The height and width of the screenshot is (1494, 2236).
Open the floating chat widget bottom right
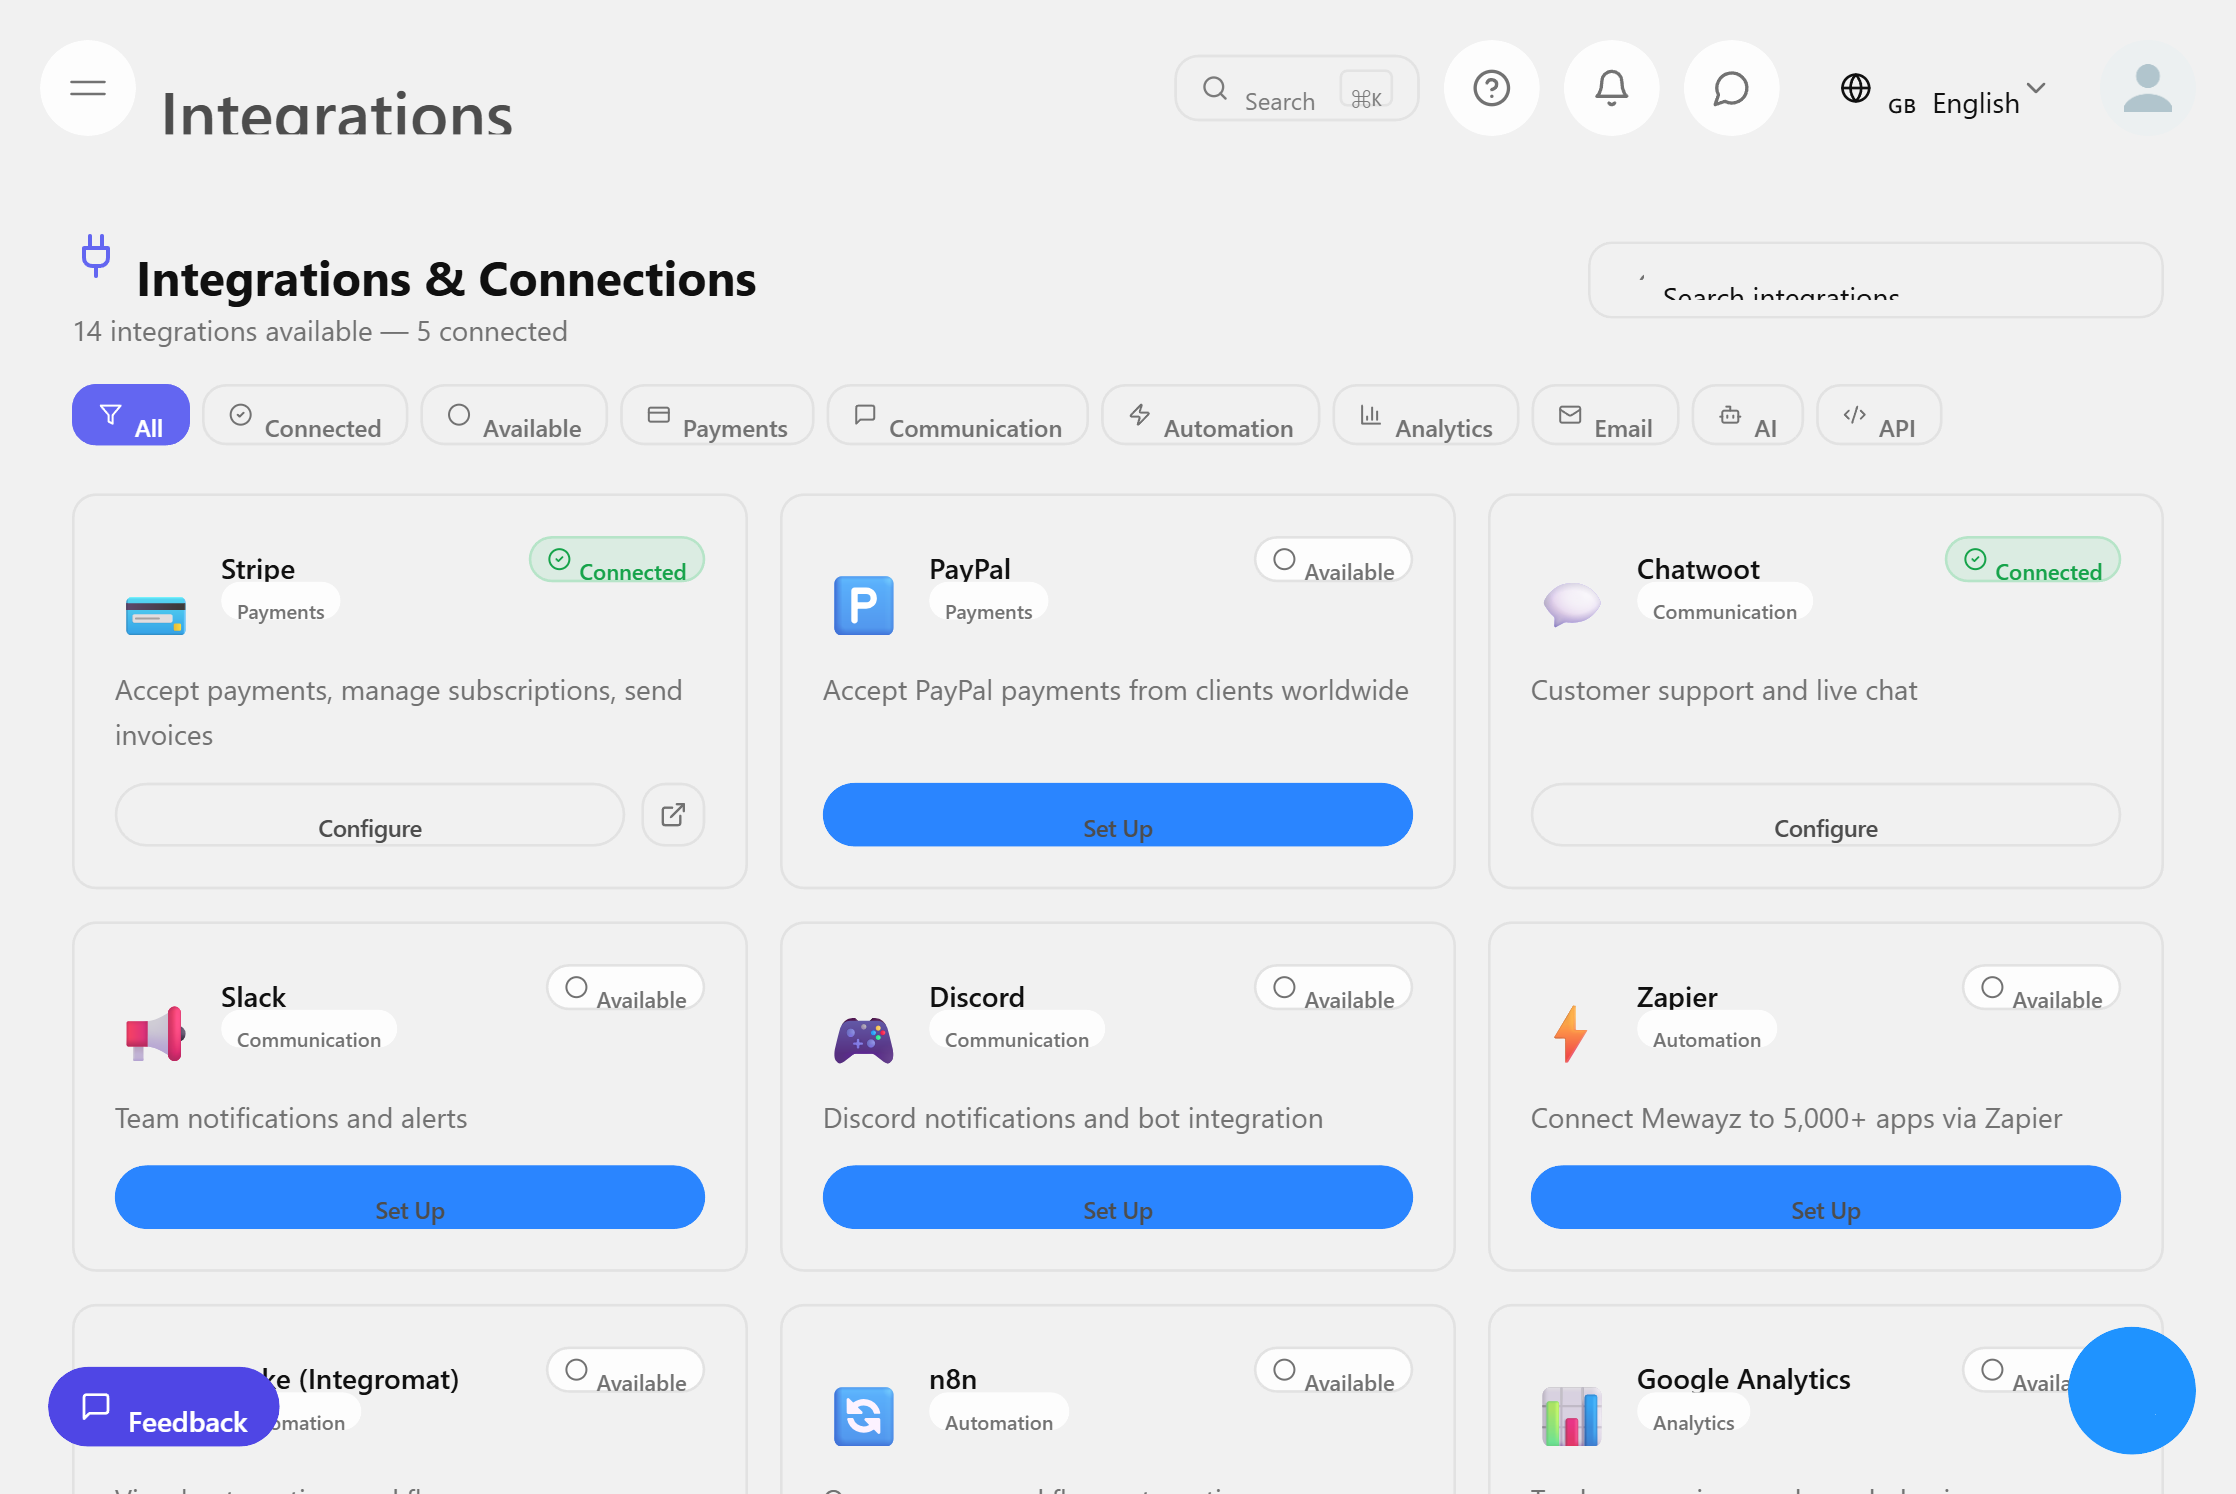pyautogui.click(x=2131, y=1390)
